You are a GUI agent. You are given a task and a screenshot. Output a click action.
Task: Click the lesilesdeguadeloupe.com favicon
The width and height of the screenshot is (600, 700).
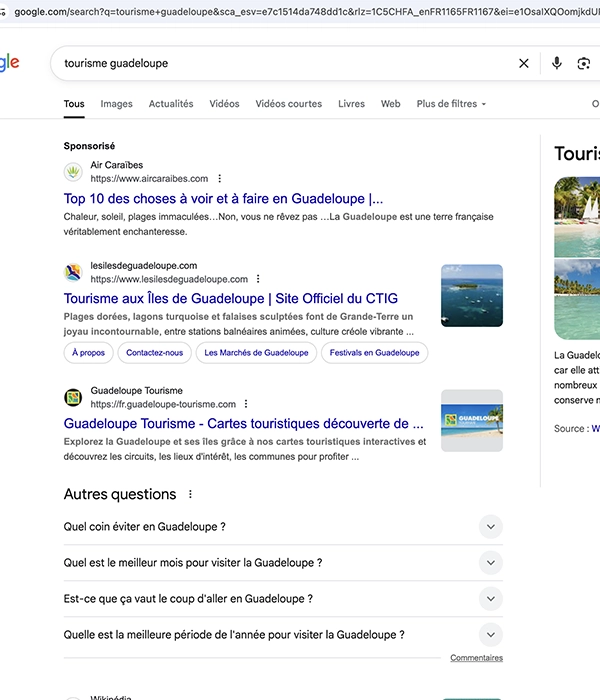73,272
